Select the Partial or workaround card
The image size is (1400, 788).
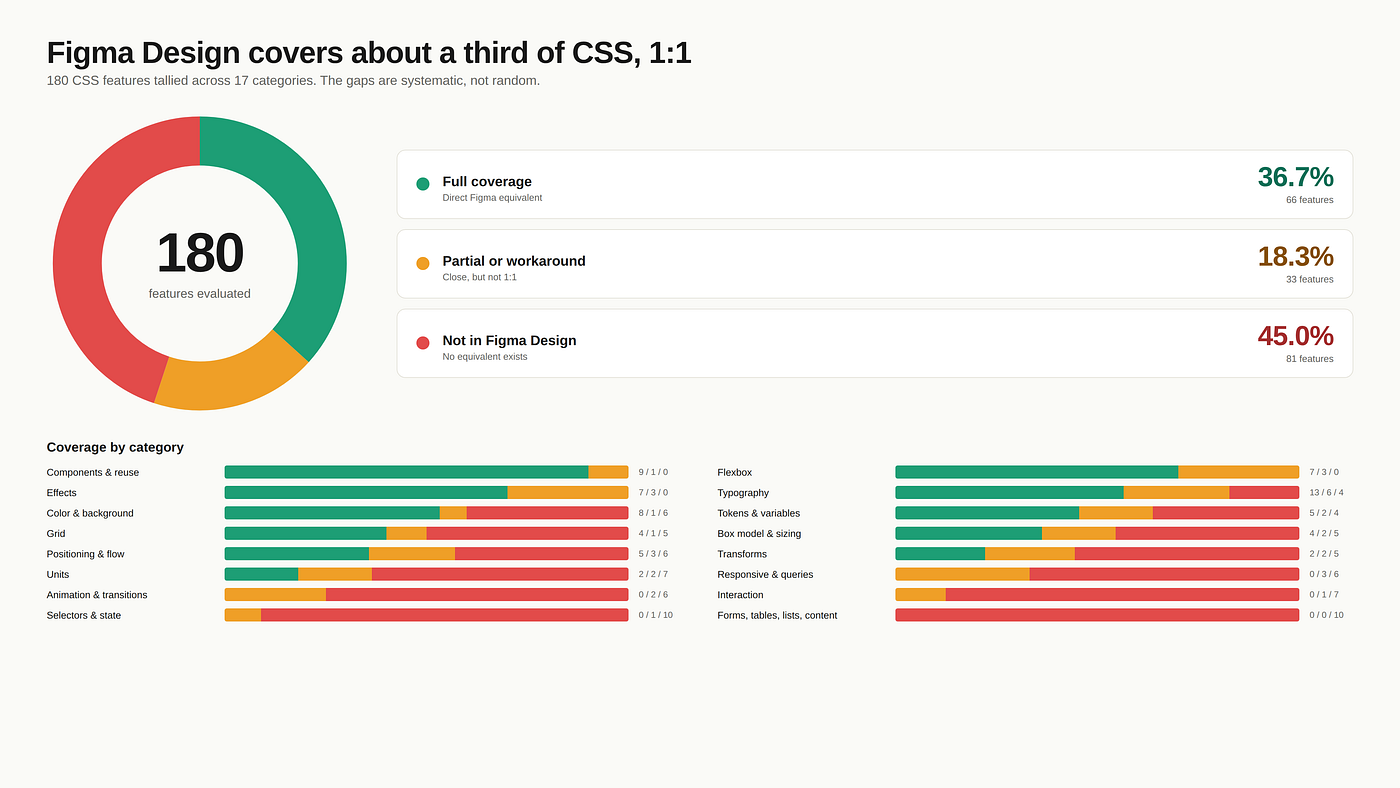click(x=875, y=264)
